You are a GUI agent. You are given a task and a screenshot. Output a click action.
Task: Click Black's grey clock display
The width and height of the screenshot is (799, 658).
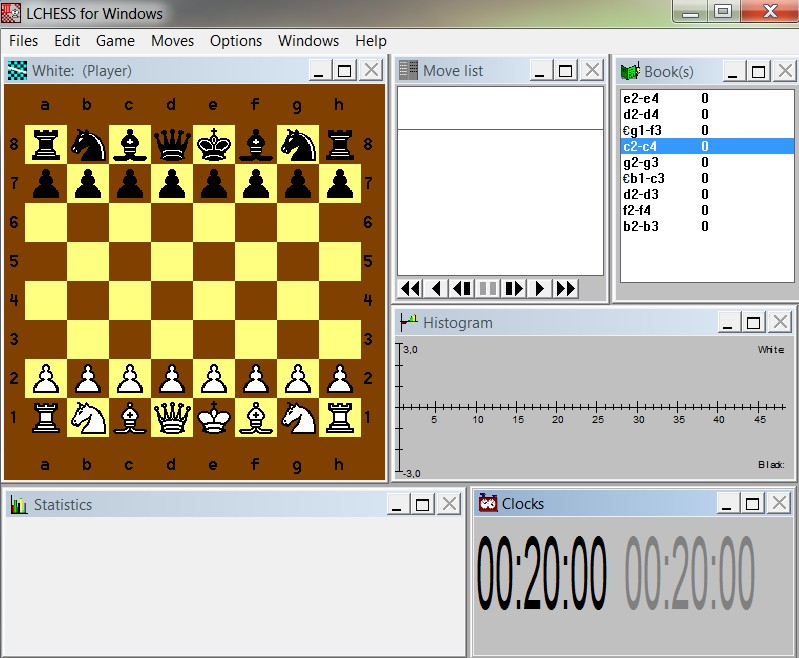(x=689, y=572)
